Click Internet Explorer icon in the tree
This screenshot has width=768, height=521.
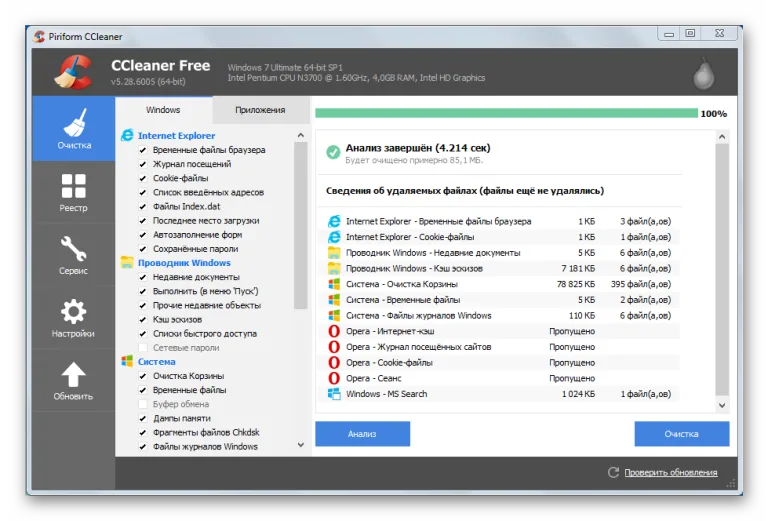tap(127, 135)
